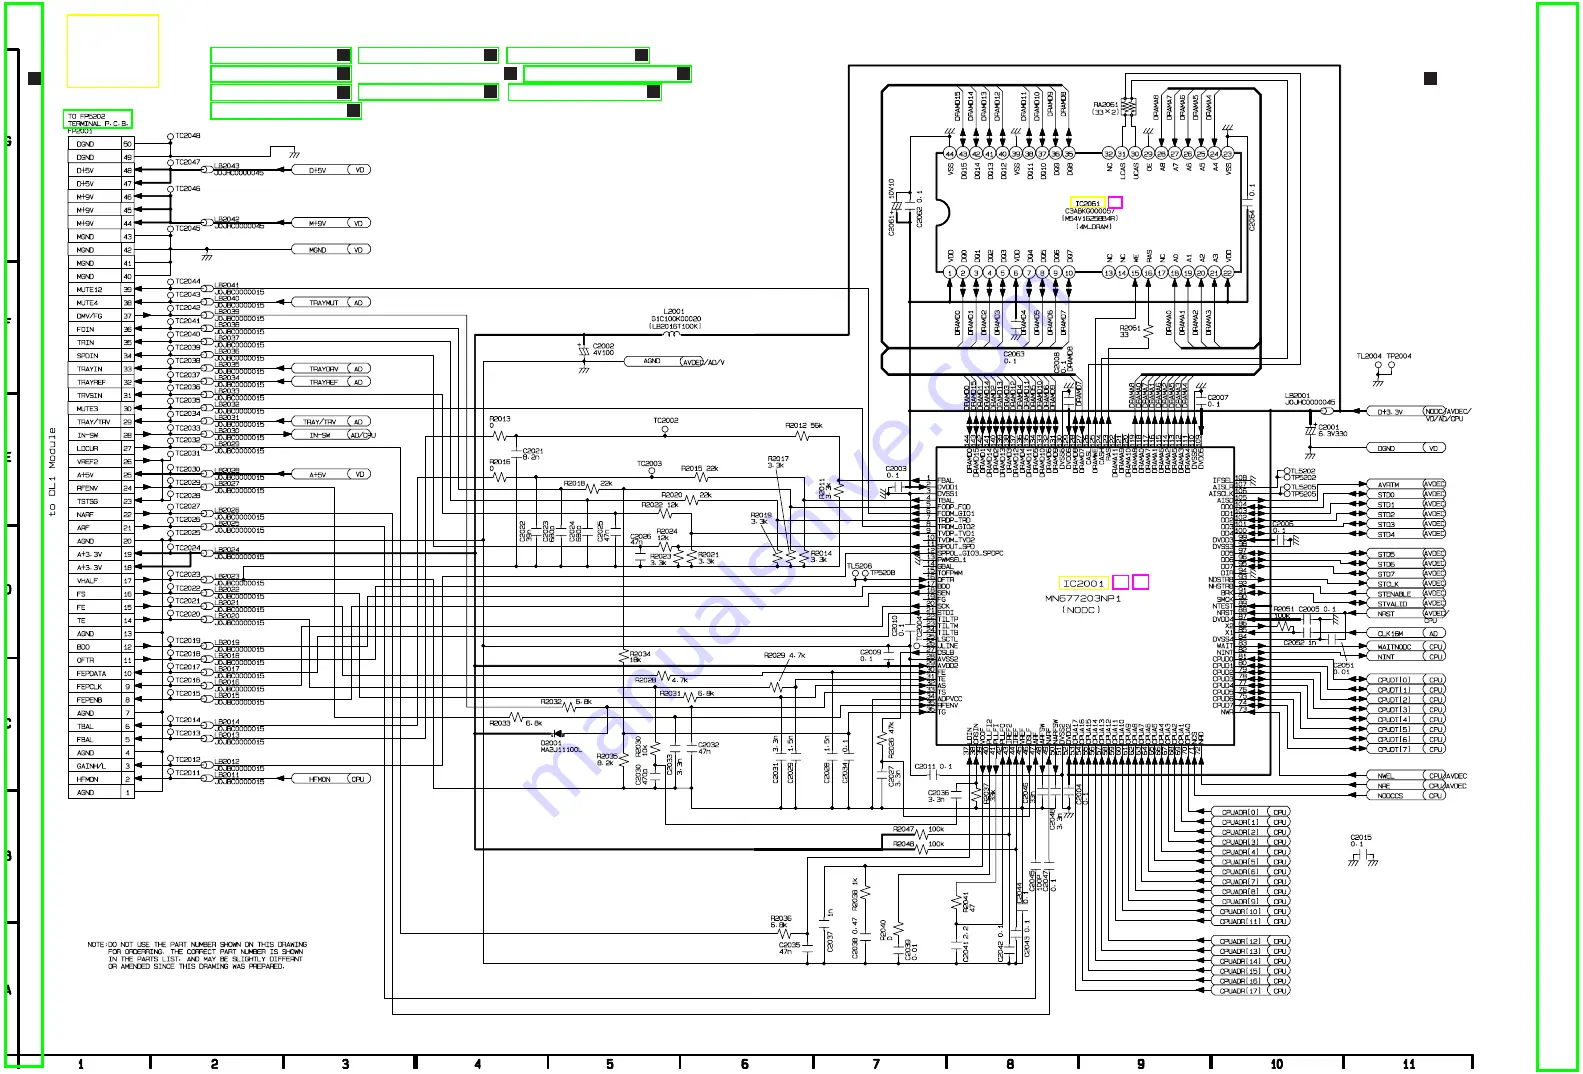Select the RA2061 resistor array label
The height and width of the screenshot is (1074, 1583).
point(1106,104)
